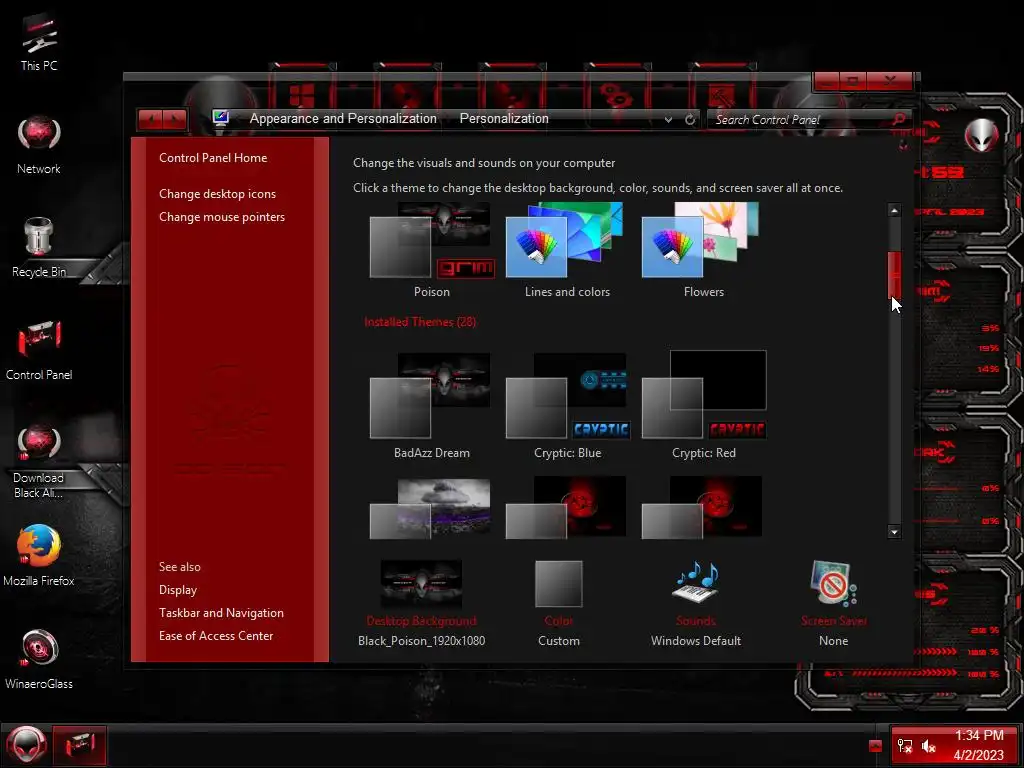Show hidden tray icons
This screenshot has height=768, width=1024.
tap(875, 746)
